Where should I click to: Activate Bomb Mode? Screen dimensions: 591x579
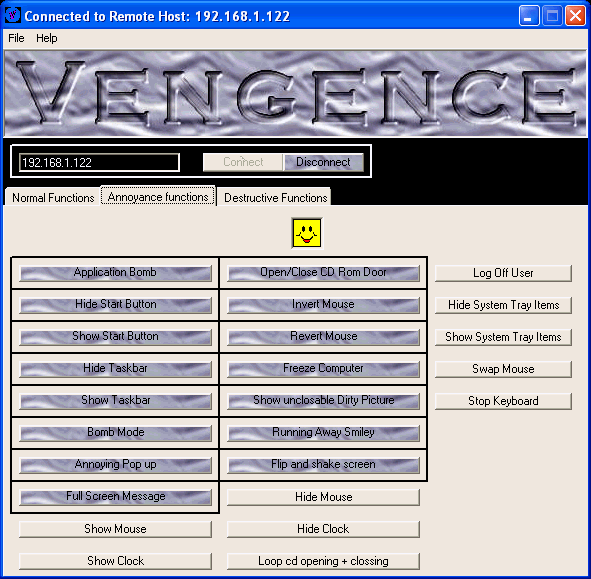tap(115, 433)
